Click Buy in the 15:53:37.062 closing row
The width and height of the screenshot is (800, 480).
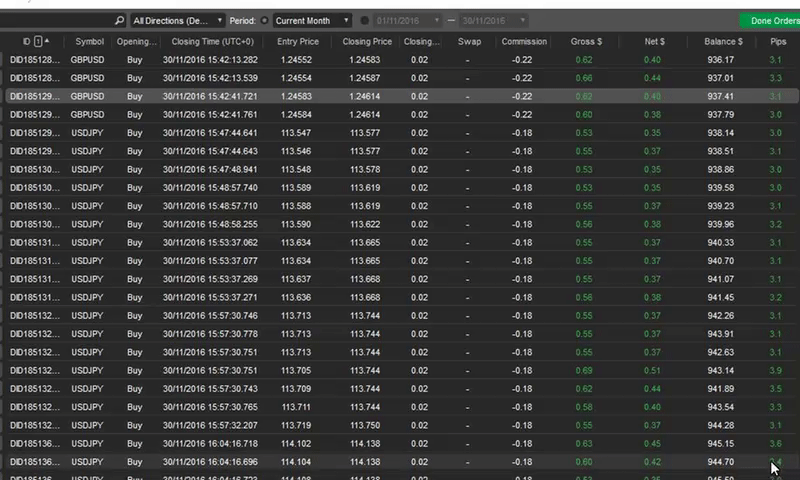[x=135, y=243]
